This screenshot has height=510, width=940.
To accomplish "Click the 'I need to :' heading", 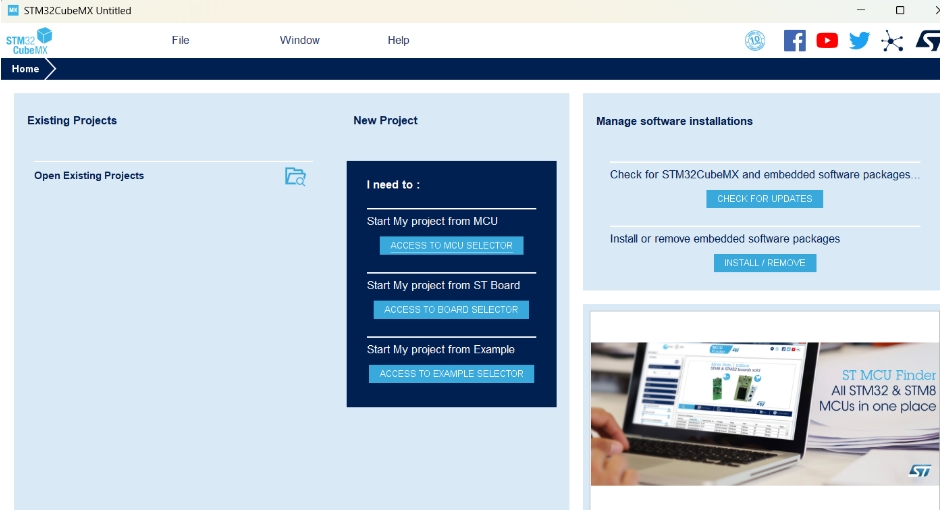I will pyautogui.click(x=393, y=185).
